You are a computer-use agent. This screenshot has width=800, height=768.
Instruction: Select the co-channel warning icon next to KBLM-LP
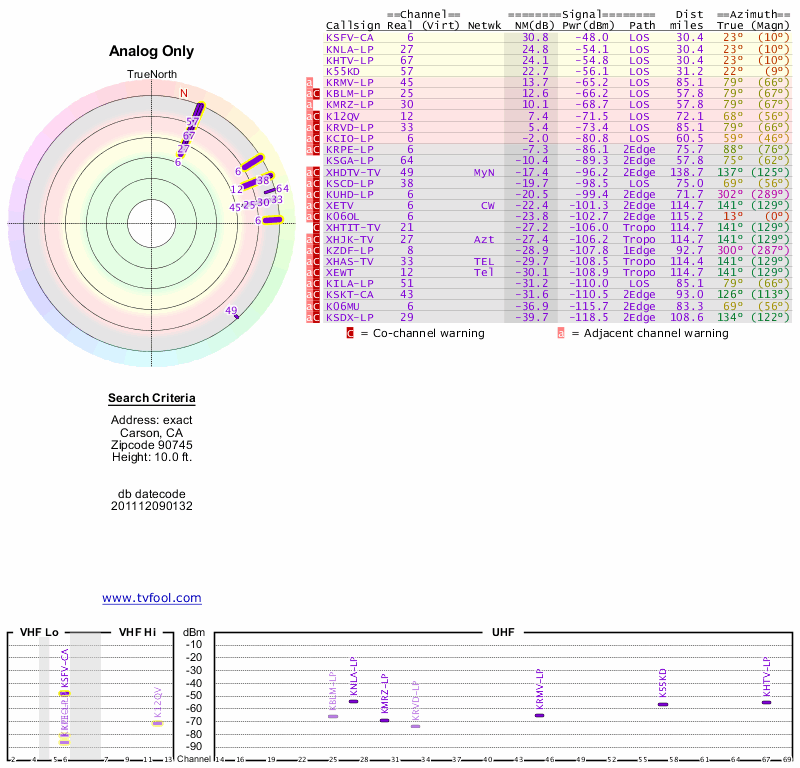317,93
